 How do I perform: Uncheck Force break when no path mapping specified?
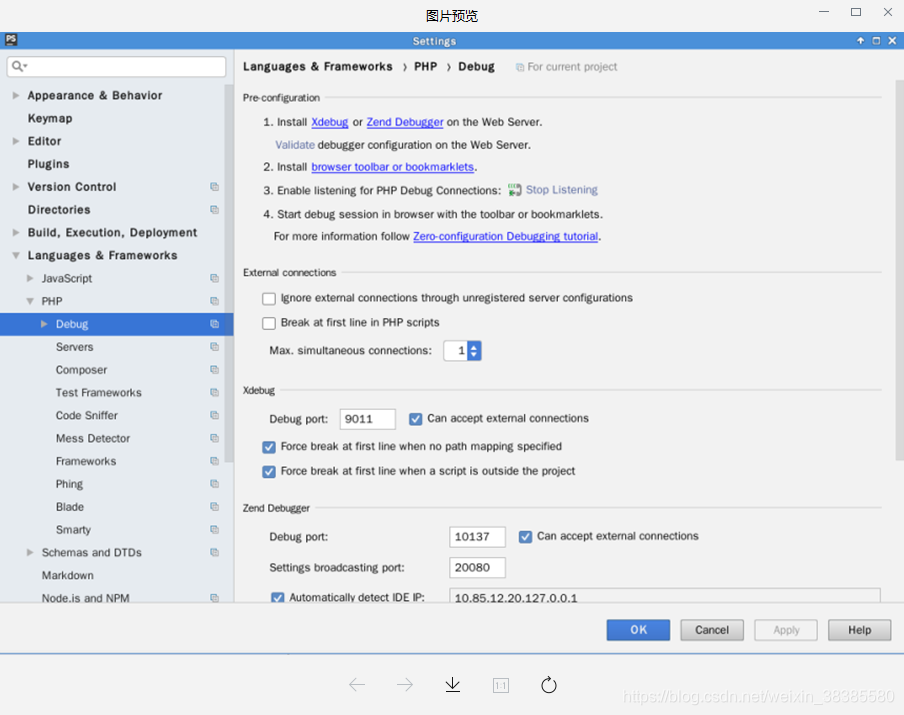[x=269, y=447]
